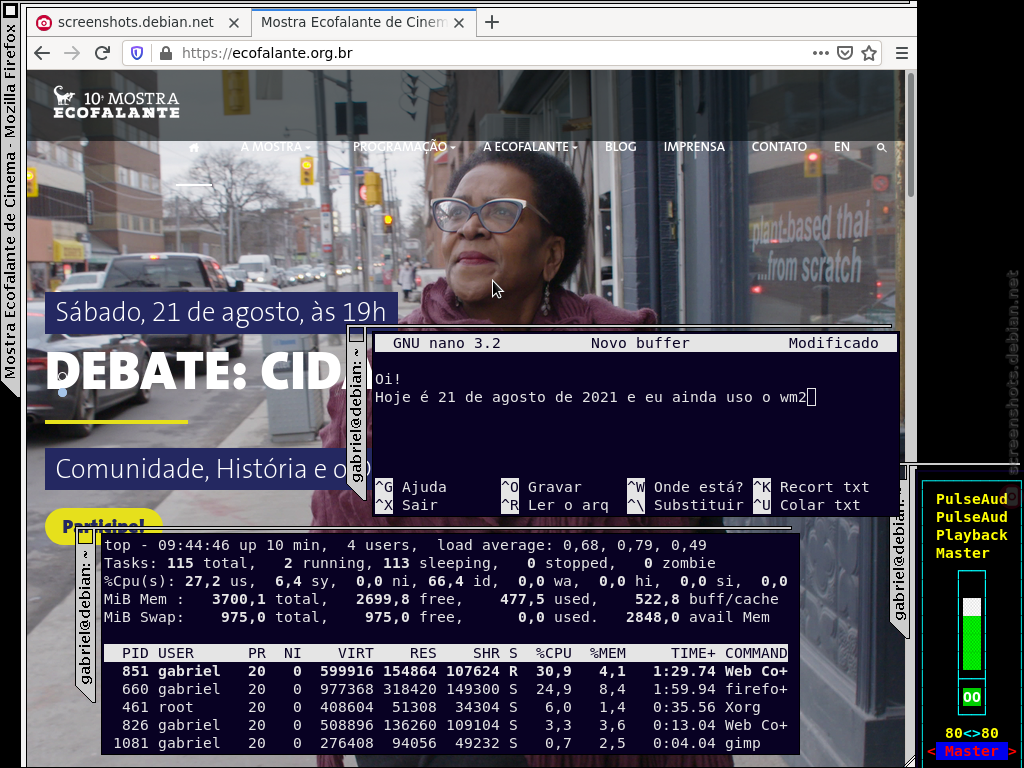Select the PID 660 firefo+ process row
This screenshot has width=1024, height=768.
coord(446,690)
